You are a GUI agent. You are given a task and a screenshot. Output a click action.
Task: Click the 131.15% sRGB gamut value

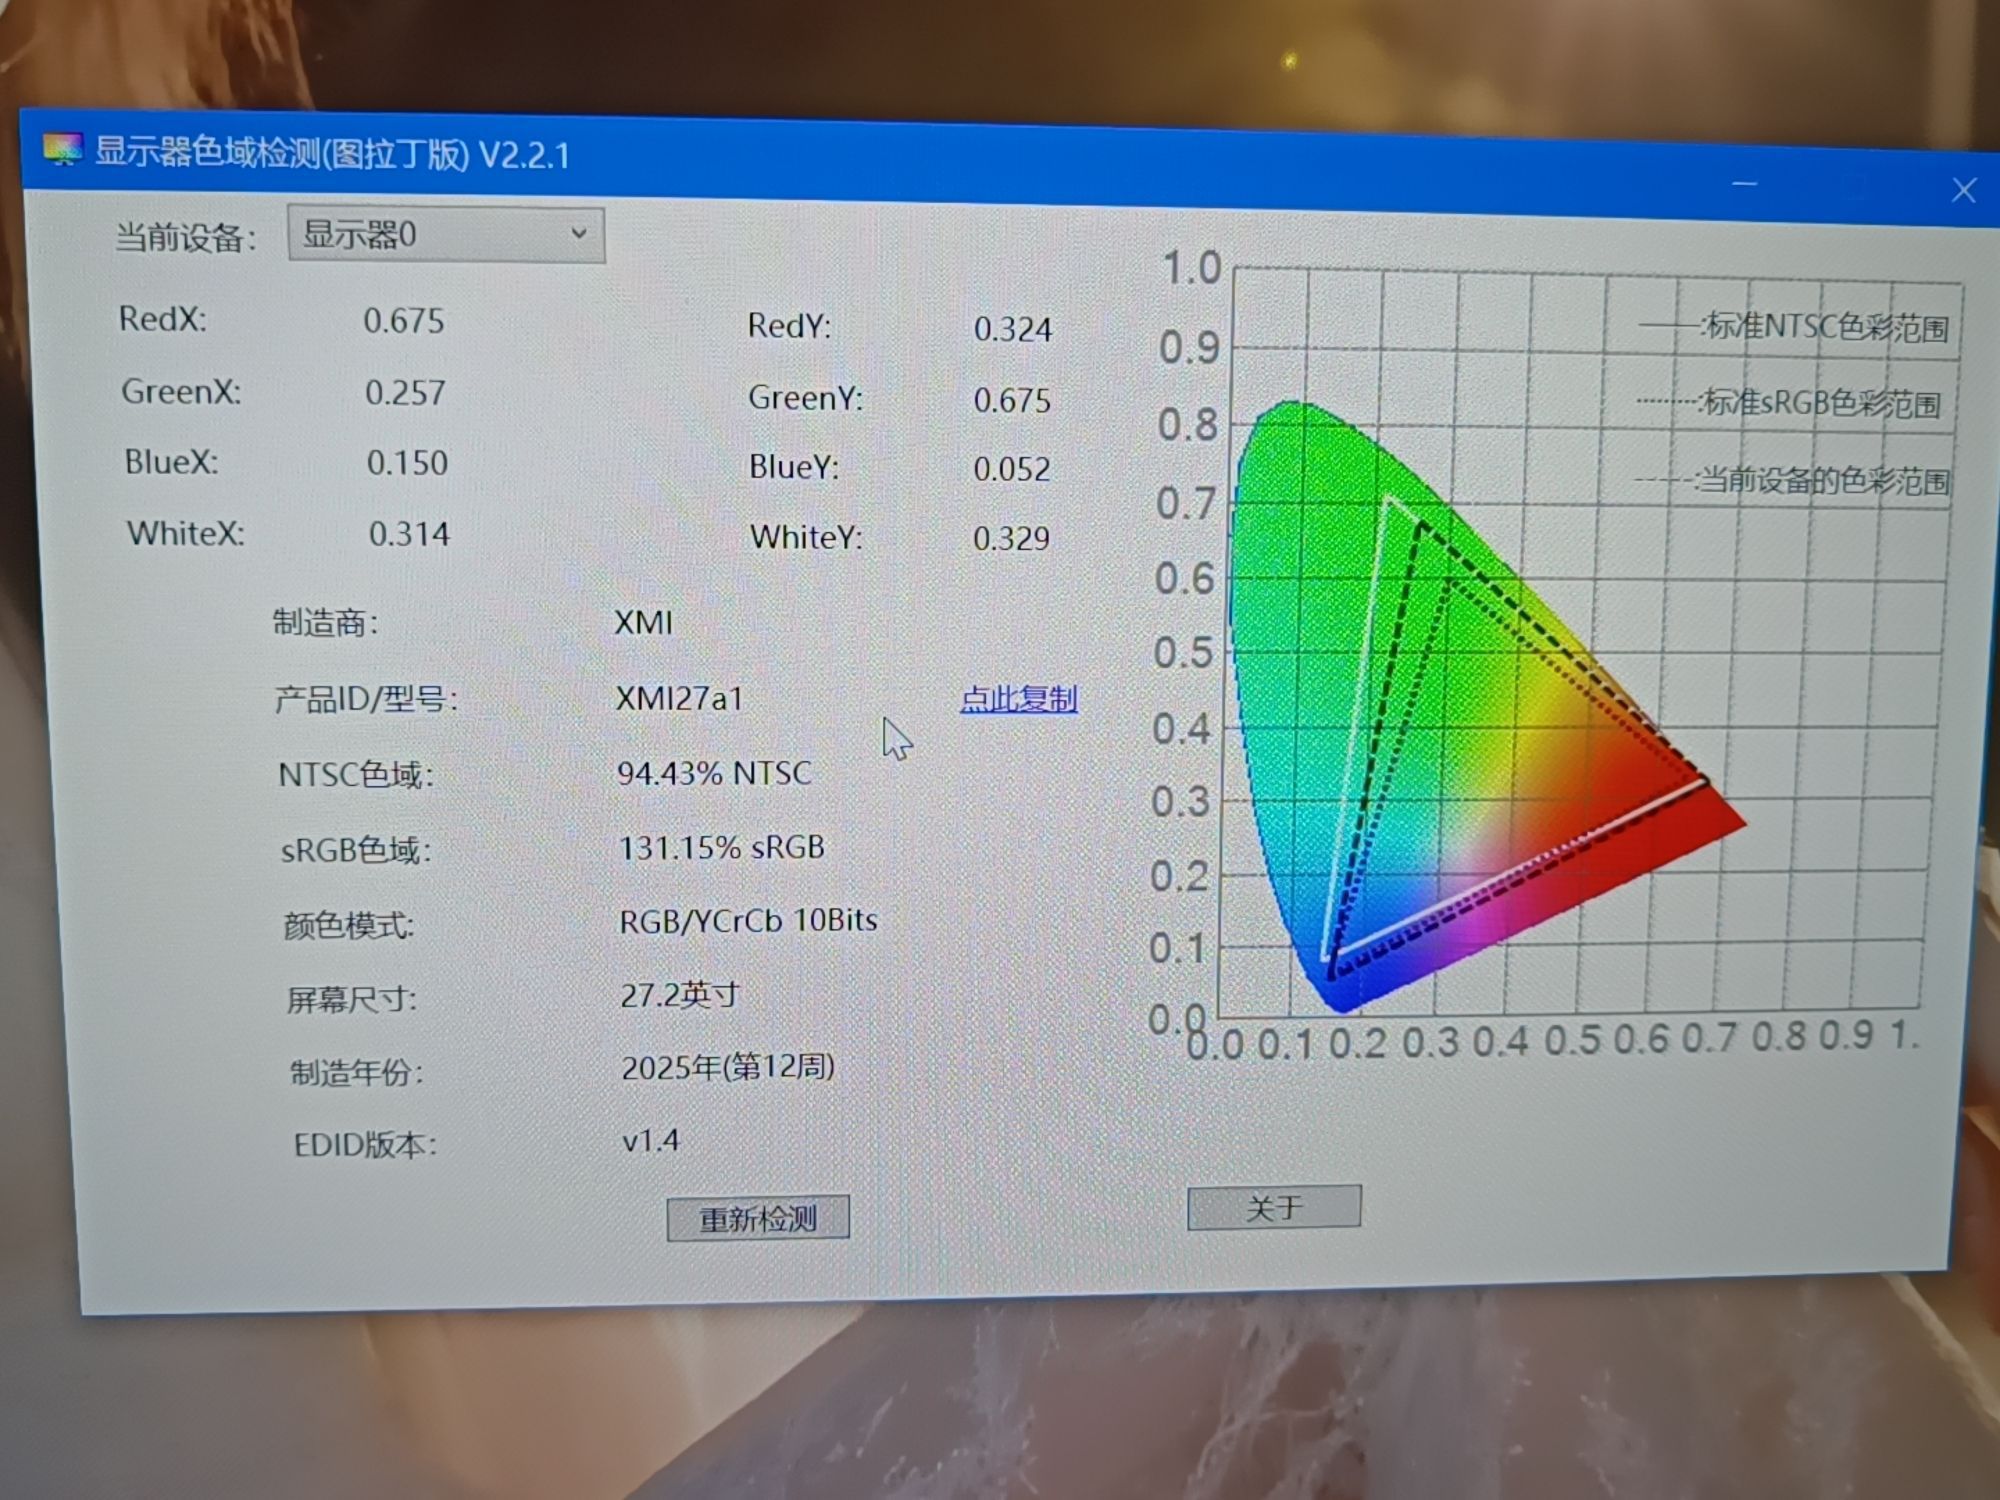coord(721,848)
